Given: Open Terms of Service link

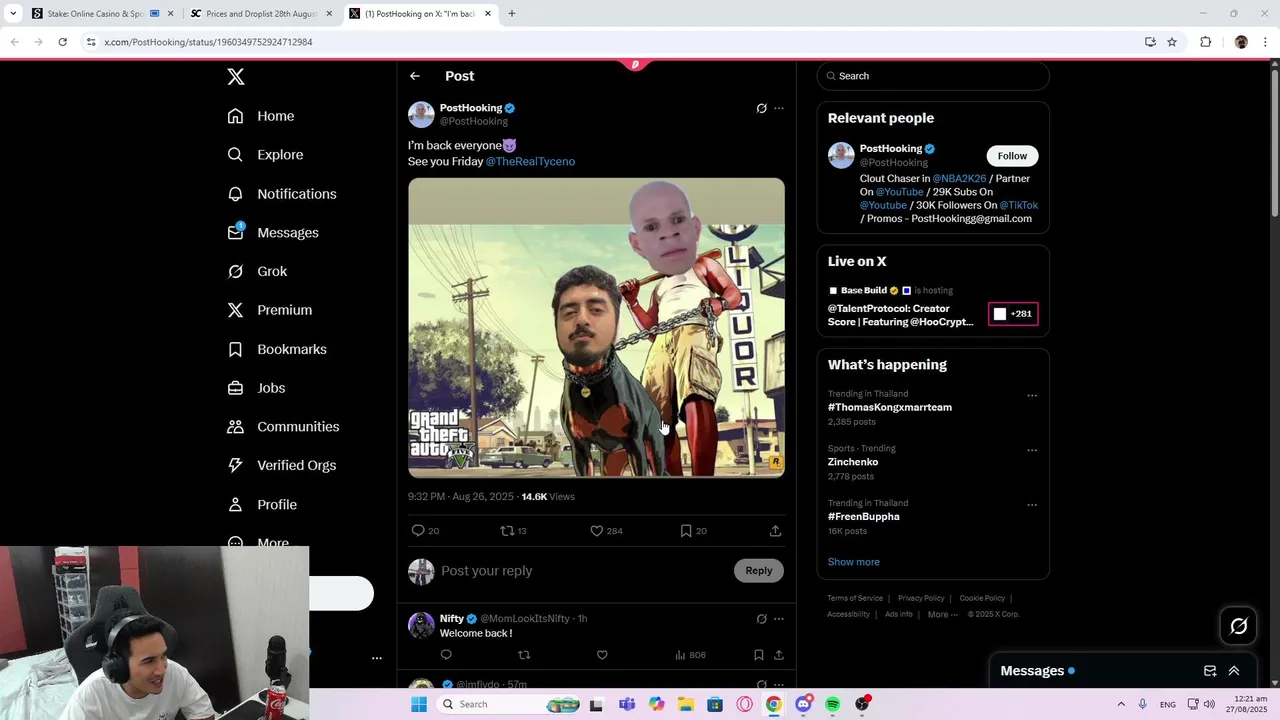Looking at the screenshot, I should click(x=855, y=598).
